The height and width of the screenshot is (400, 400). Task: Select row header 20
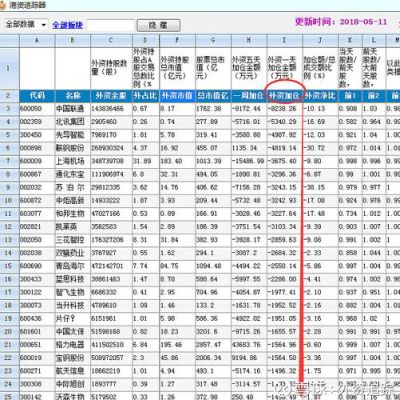click(9, 332)
